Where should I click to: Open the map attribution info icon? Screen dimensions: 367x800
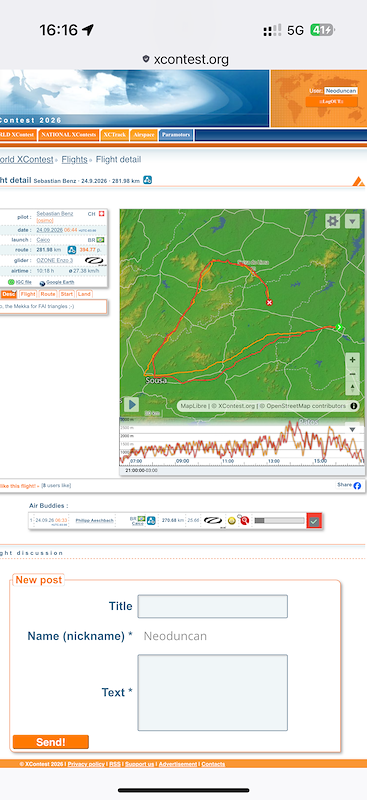point(354,406)
